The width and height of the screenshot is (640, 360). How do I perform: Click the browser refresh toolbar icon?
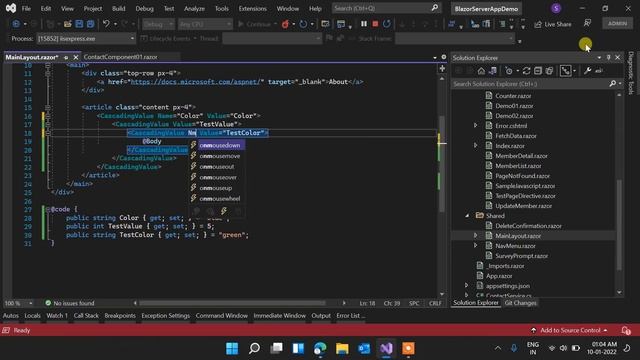(303, 24)
